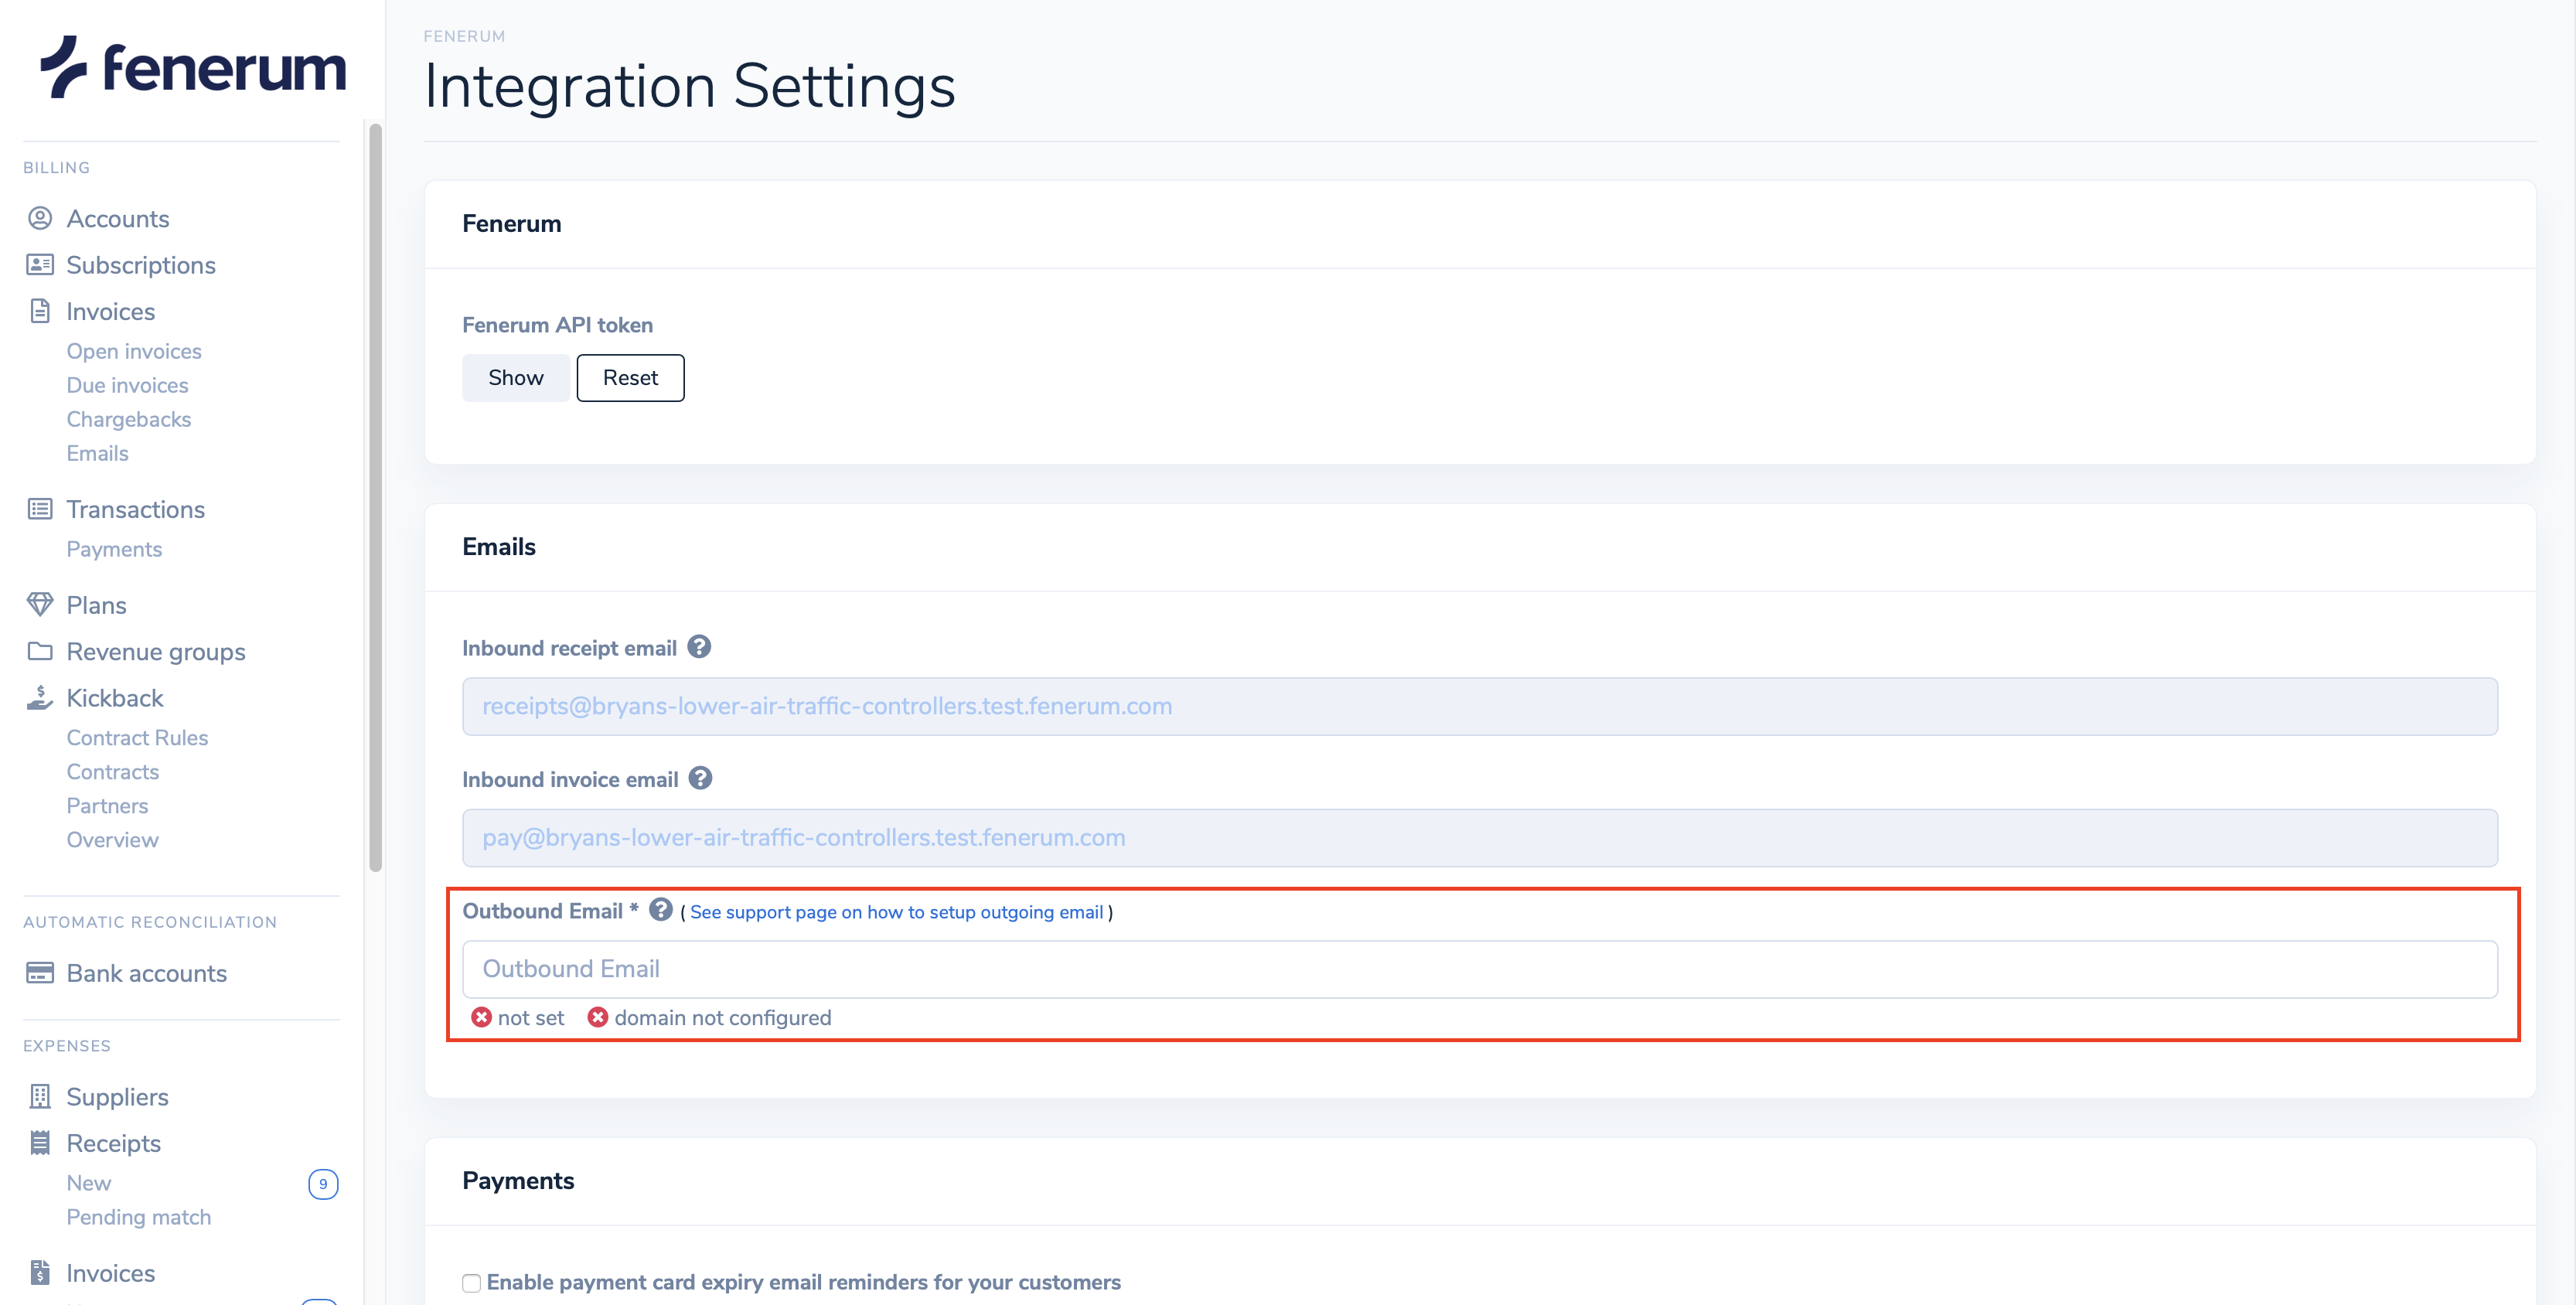Image resolution: width=2576 pixels, height=1305 pixels.
Task: Click the Revenue groups folder icon
Action: click(40, 651)
